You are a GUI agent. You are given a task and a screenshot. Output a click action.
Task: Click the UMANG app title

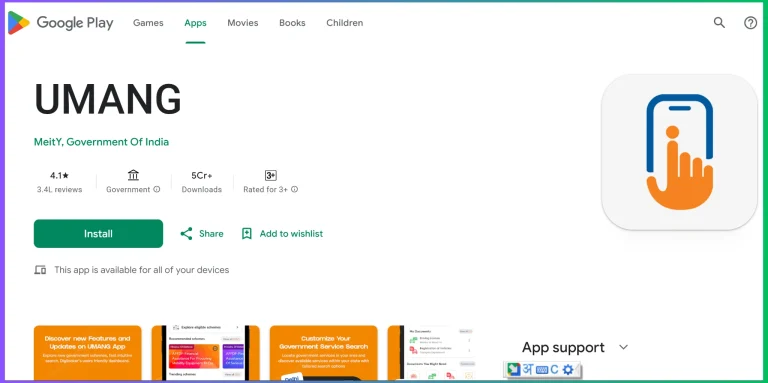(108, 99)
